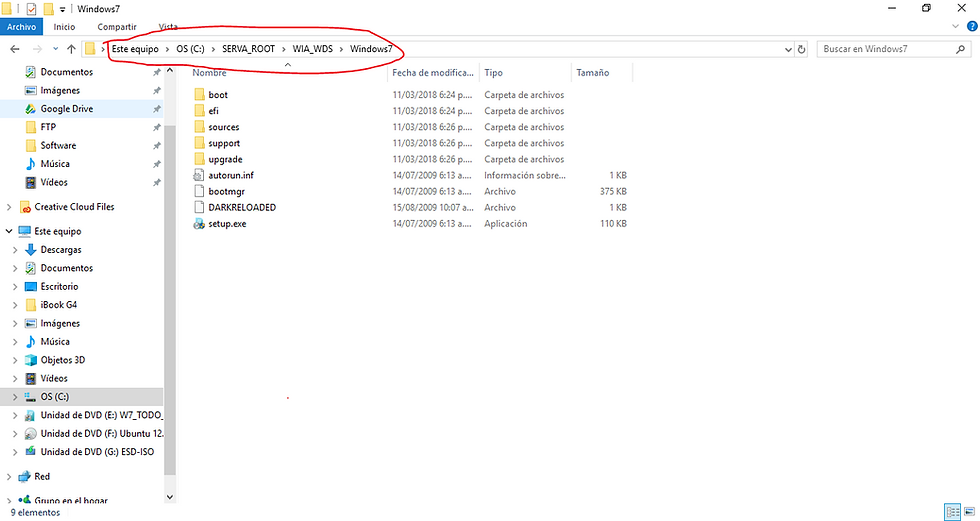Open the Vista ribbon tab

pos(168,27)
